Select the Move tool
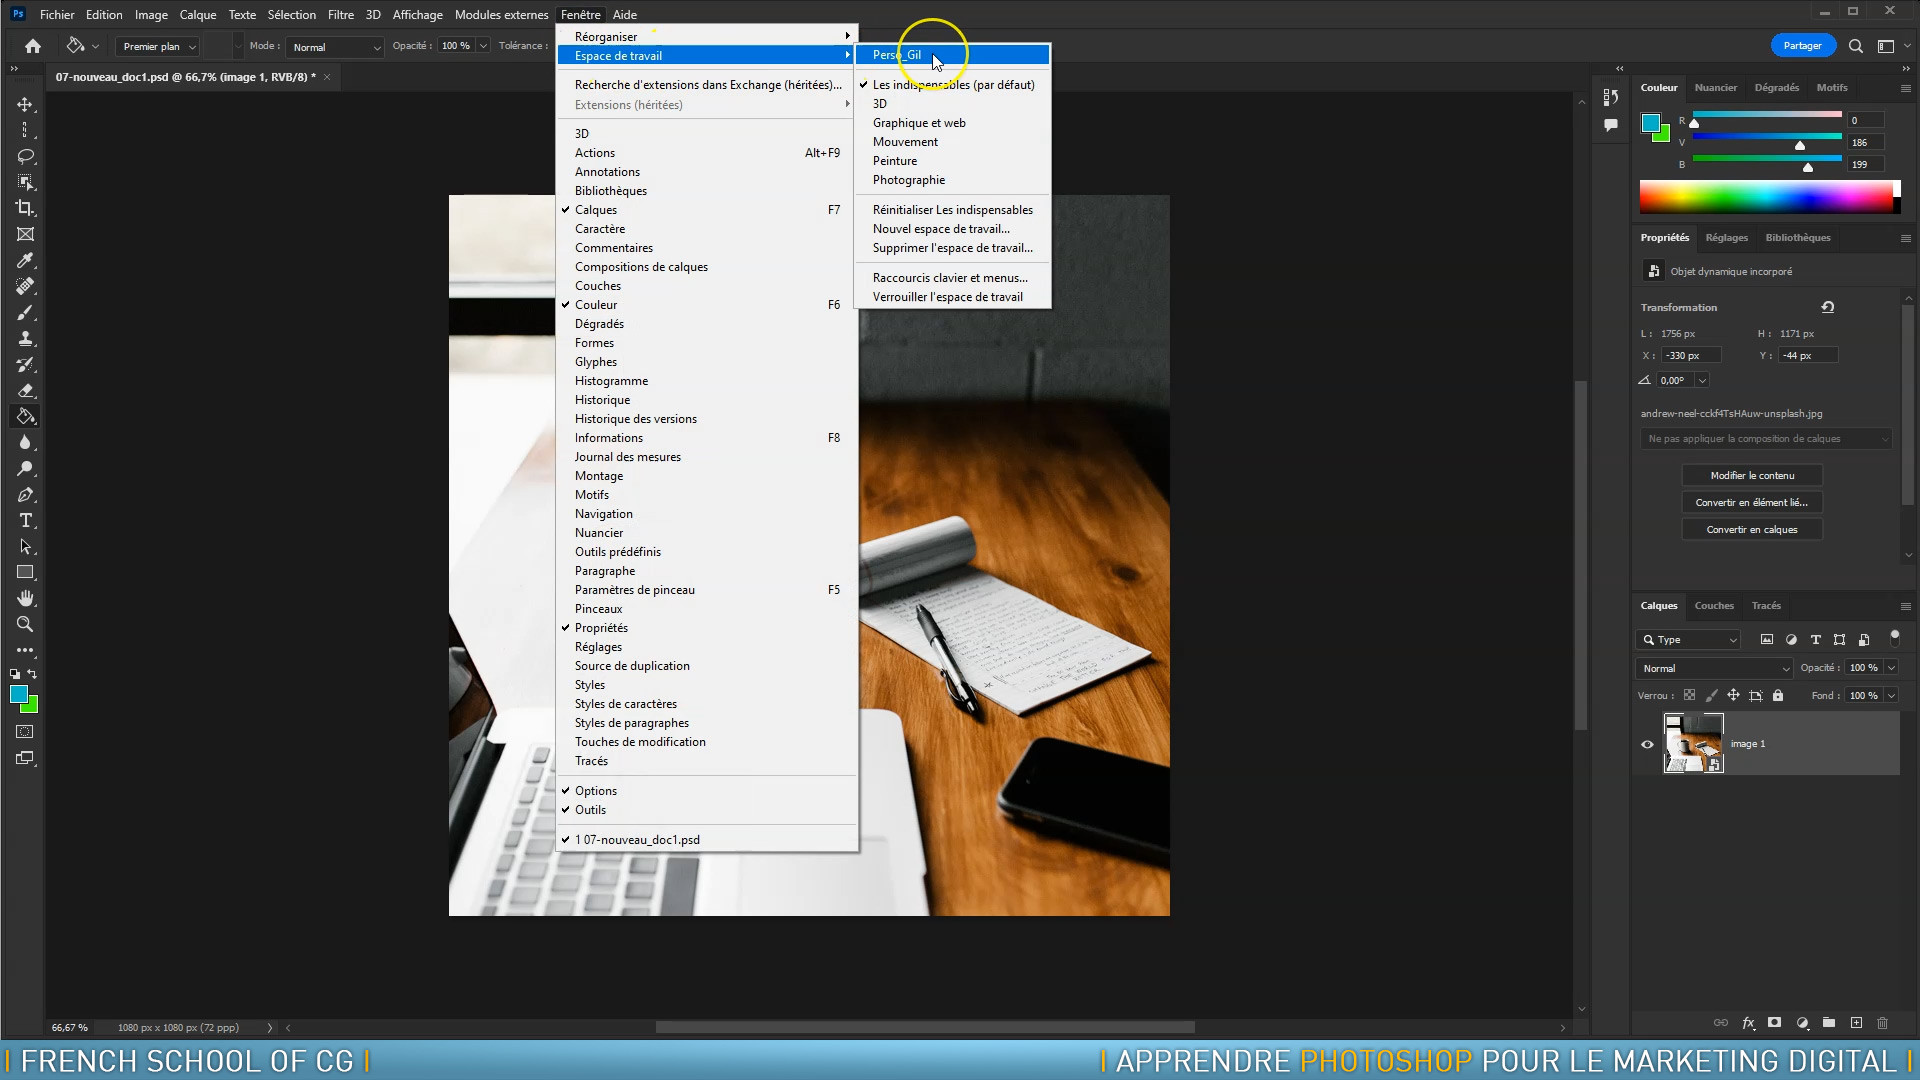This screenshot has width=1920, height=1080. [25, 105]
